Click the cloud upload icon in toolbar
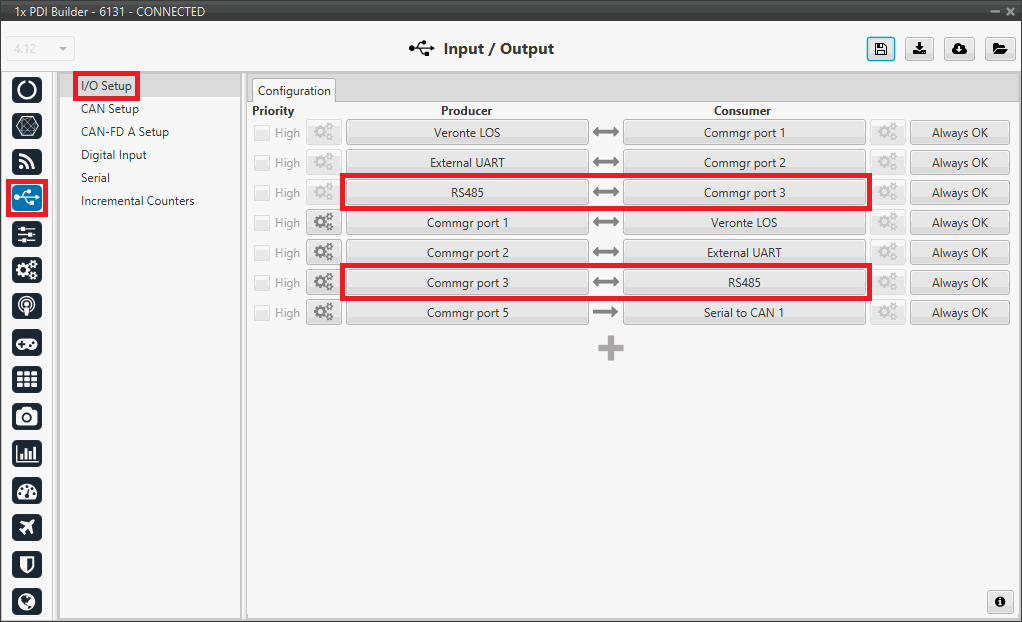 (959, 49)
